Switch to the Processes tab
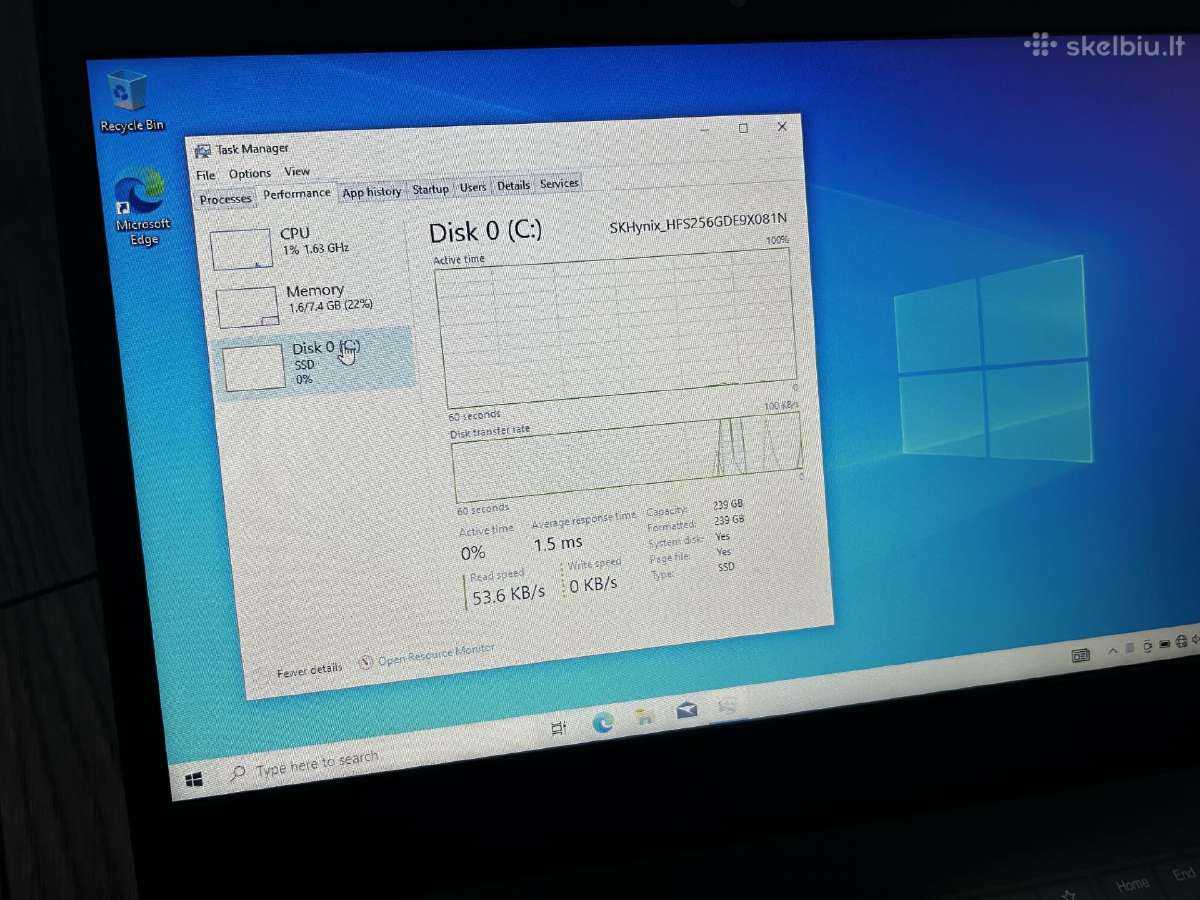 [226, 199]
